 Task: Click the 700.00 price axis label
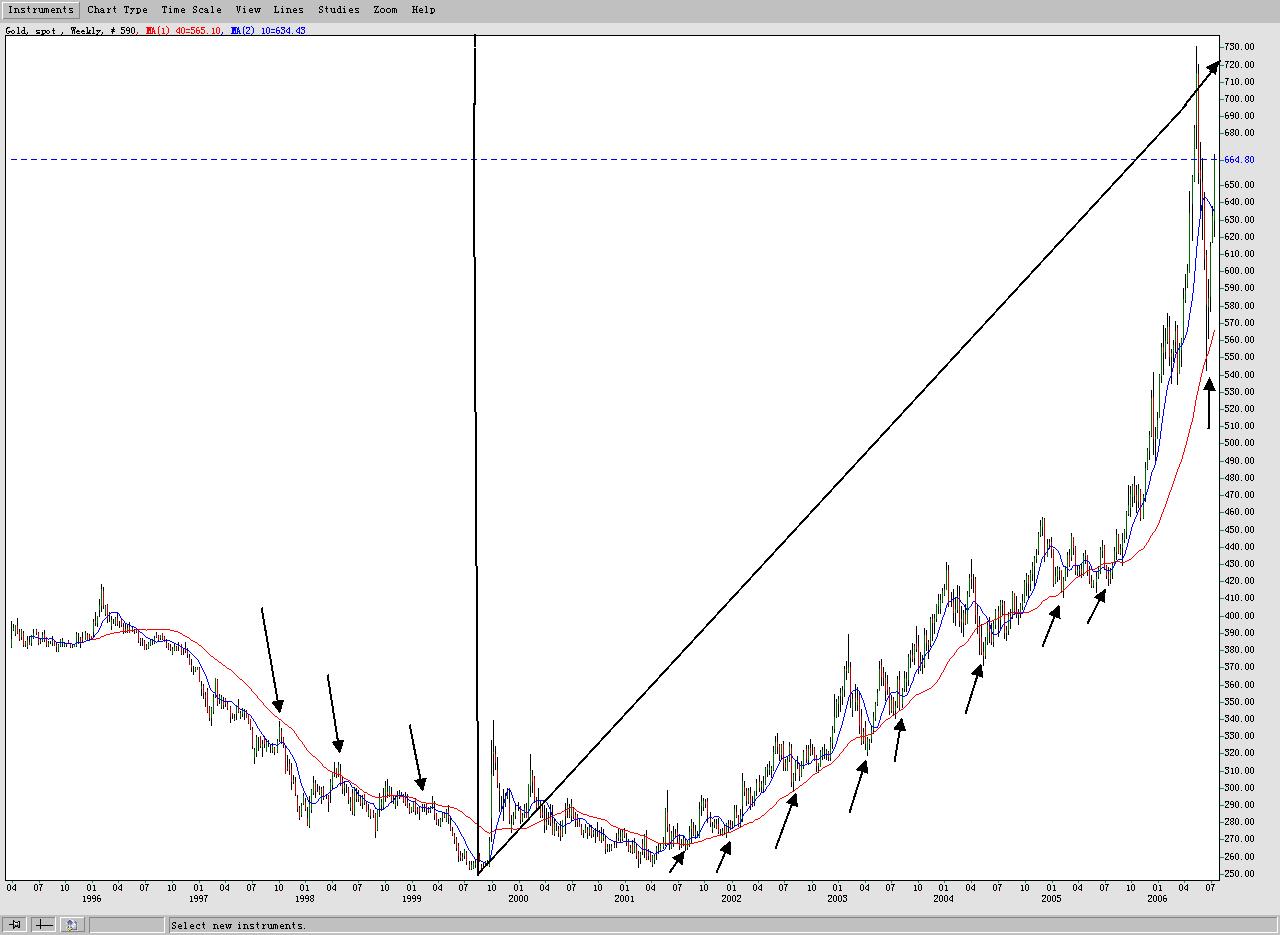pos(1240,99)
